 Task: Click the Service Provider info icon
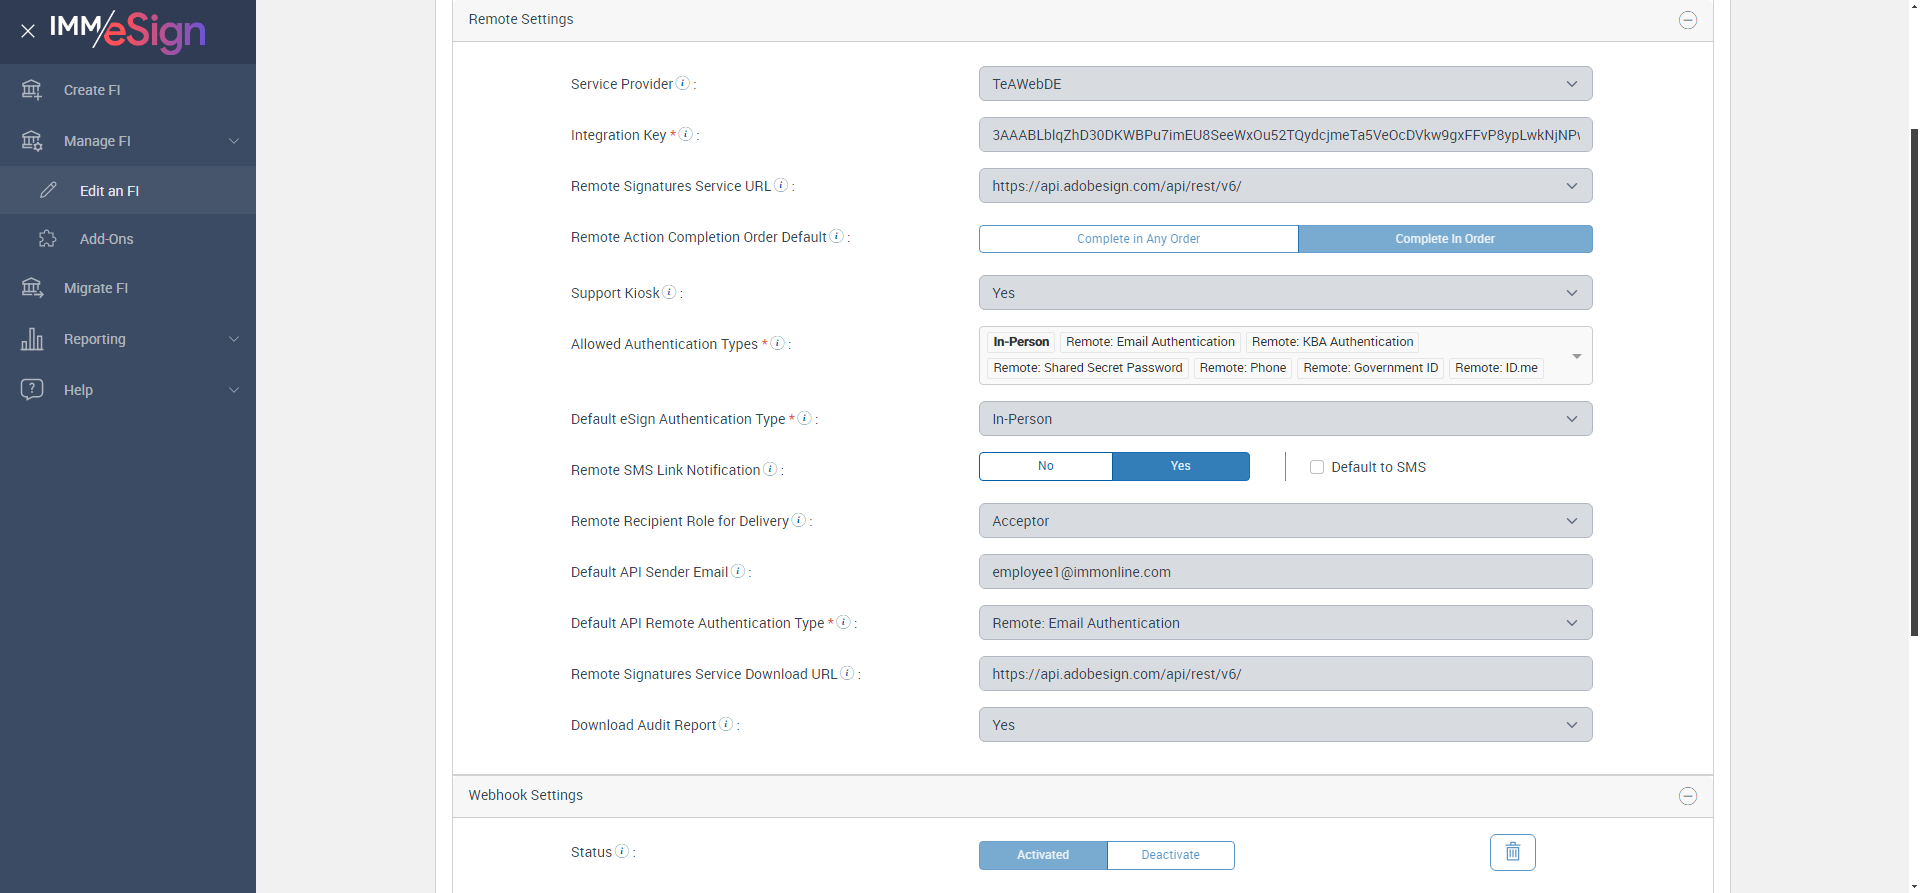click(683, 84)
